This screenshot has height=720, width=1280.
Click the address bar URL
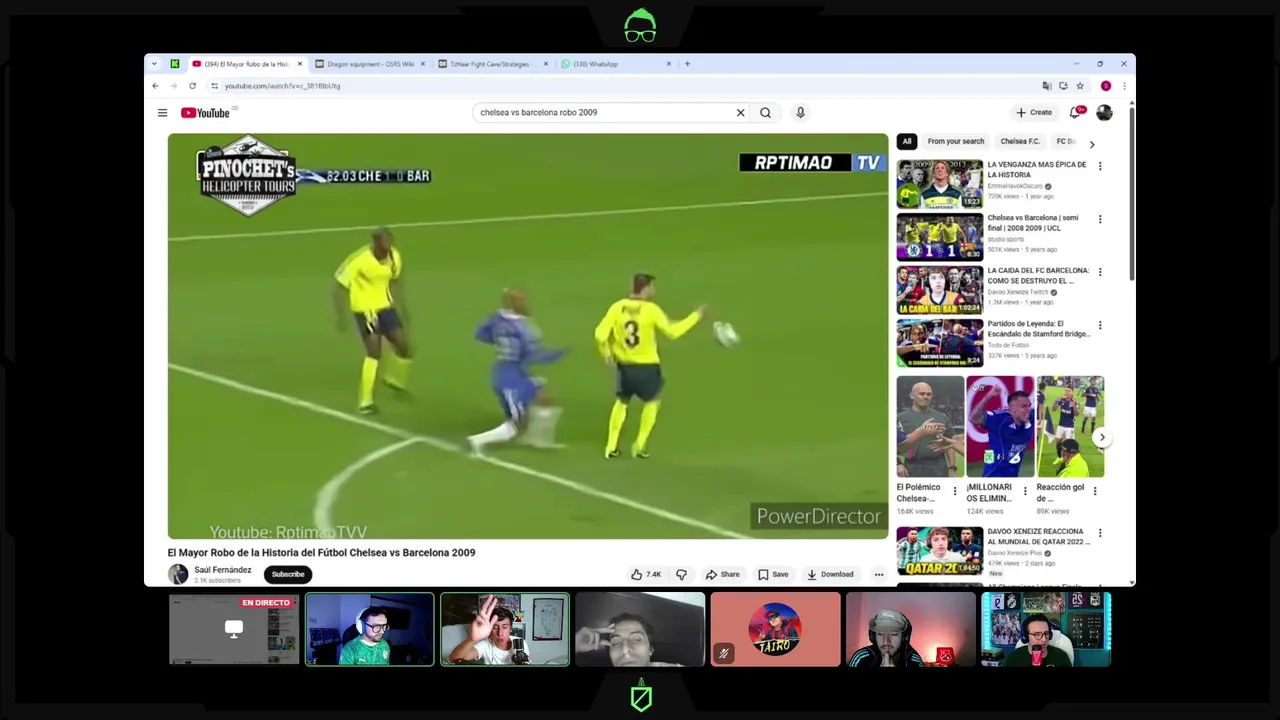click(282, 86)
